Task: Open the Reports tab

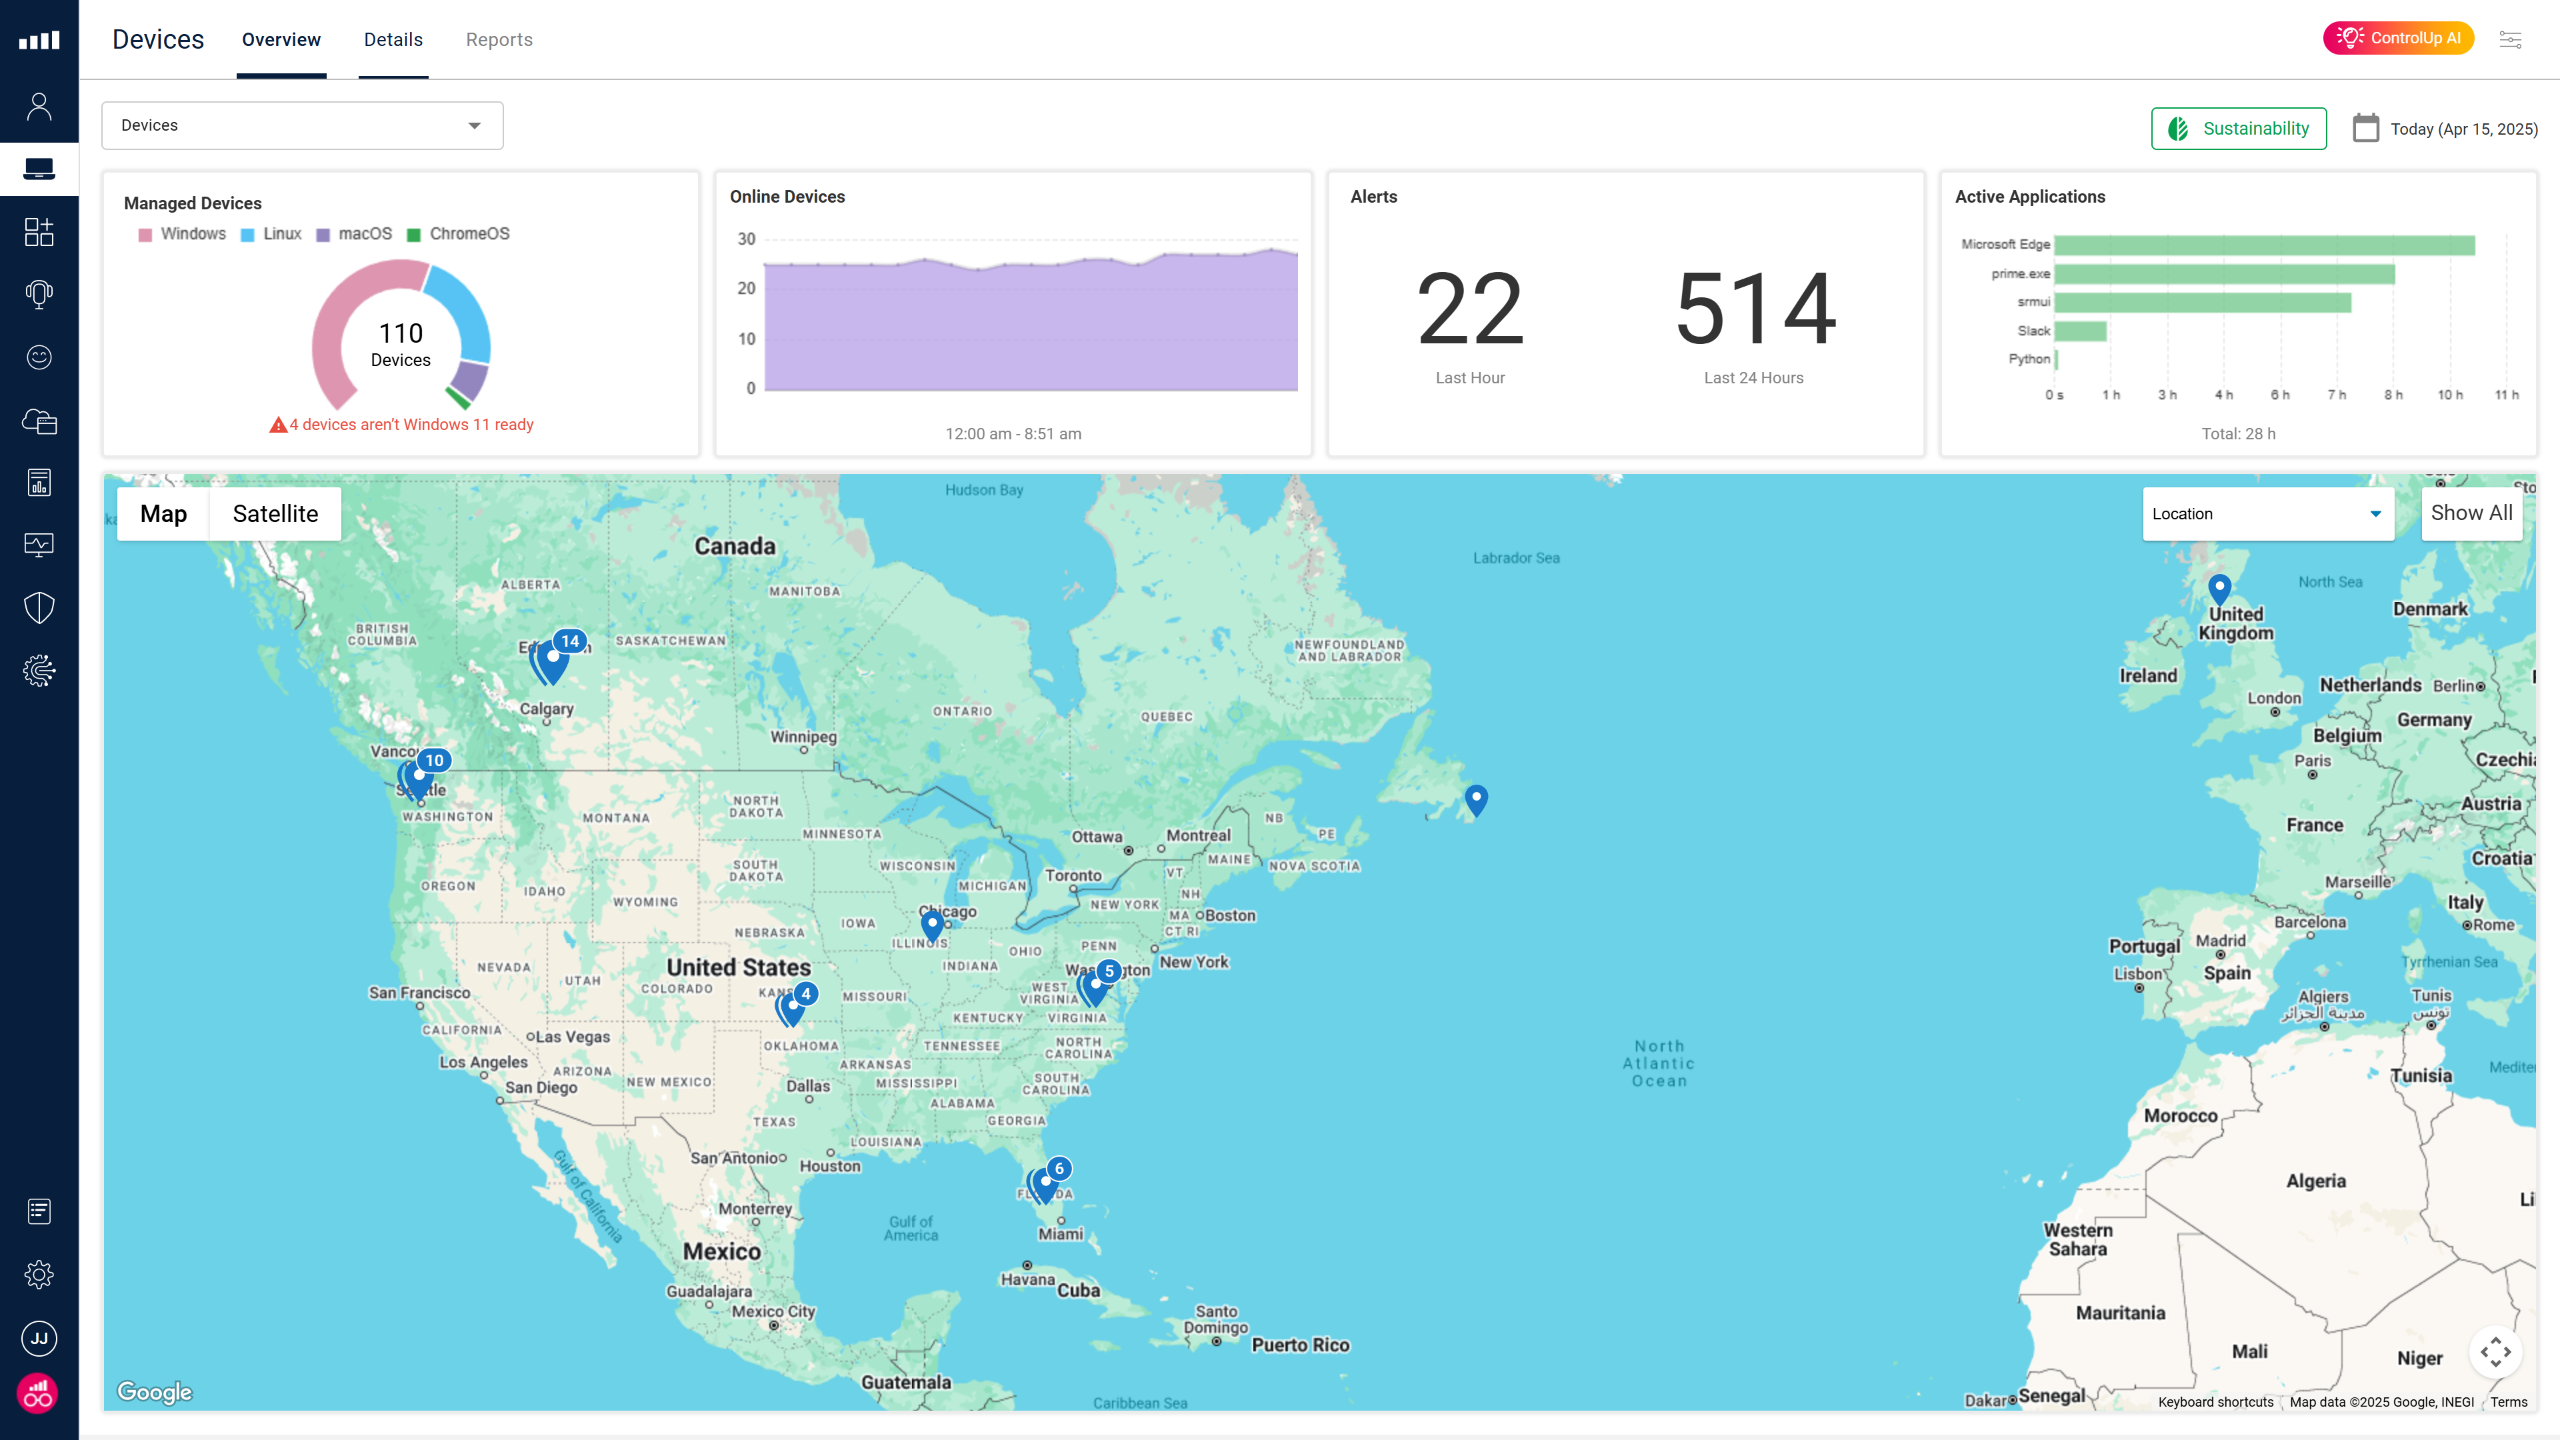Action: 499,40
